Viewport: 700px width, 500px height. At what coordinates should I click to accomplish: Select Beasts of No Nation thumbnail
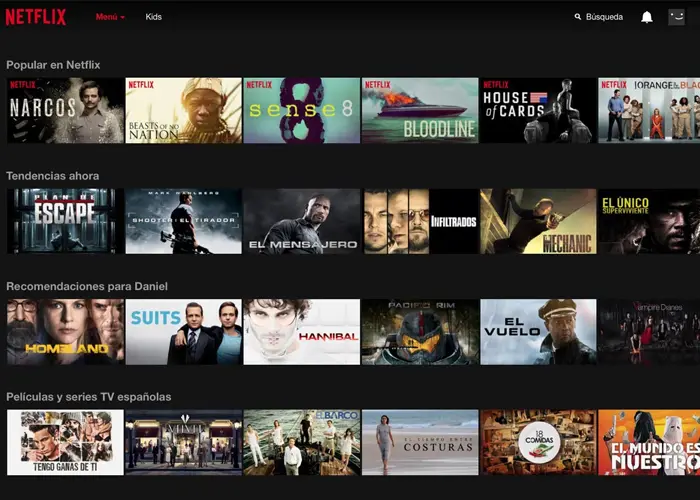[x=183, y=111]
